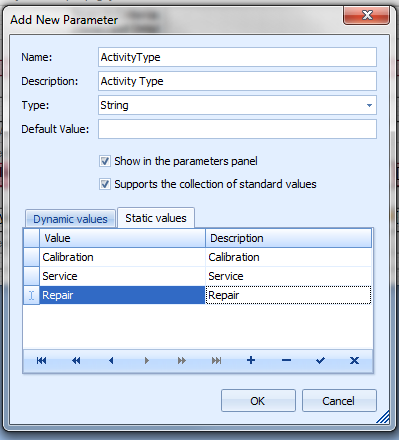Viewport: 399px width, 440px height.
Task: Click row indicator for Service row
Action: [31, 276]
